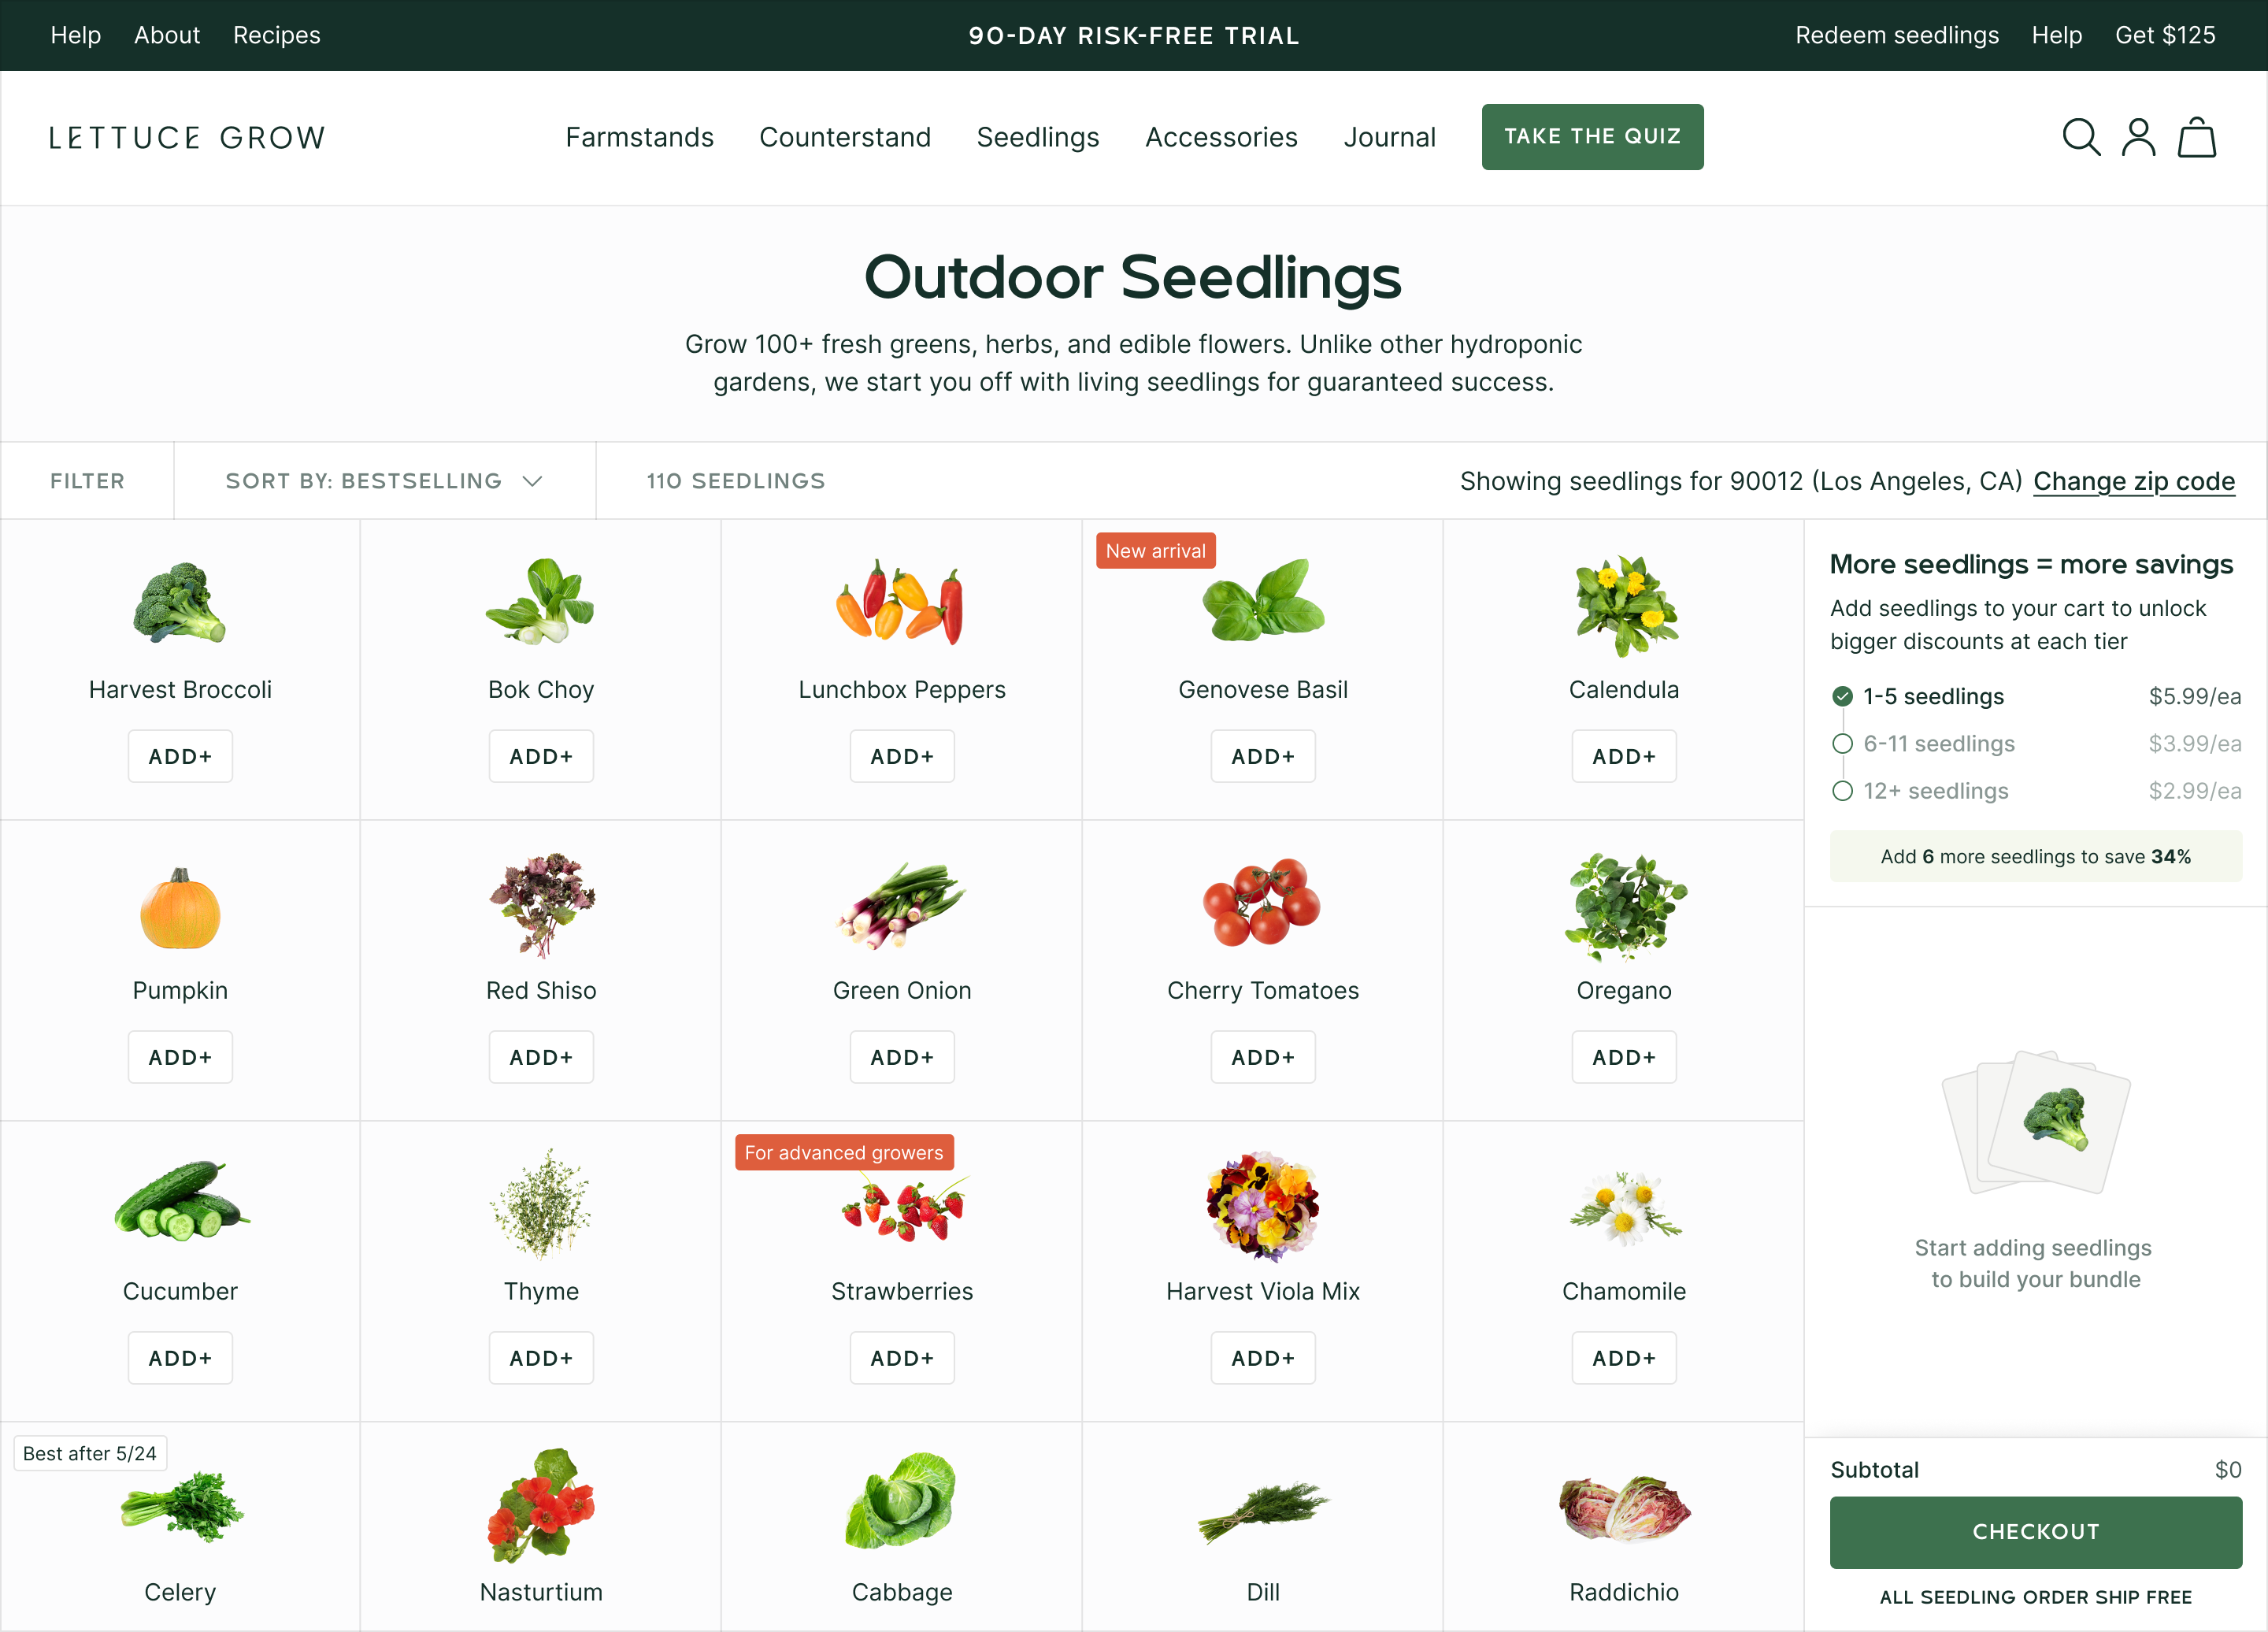This screenshot has width=2268, height=1632.
Task: Add Bok Choy to the bundle
Action: point(541,756)
